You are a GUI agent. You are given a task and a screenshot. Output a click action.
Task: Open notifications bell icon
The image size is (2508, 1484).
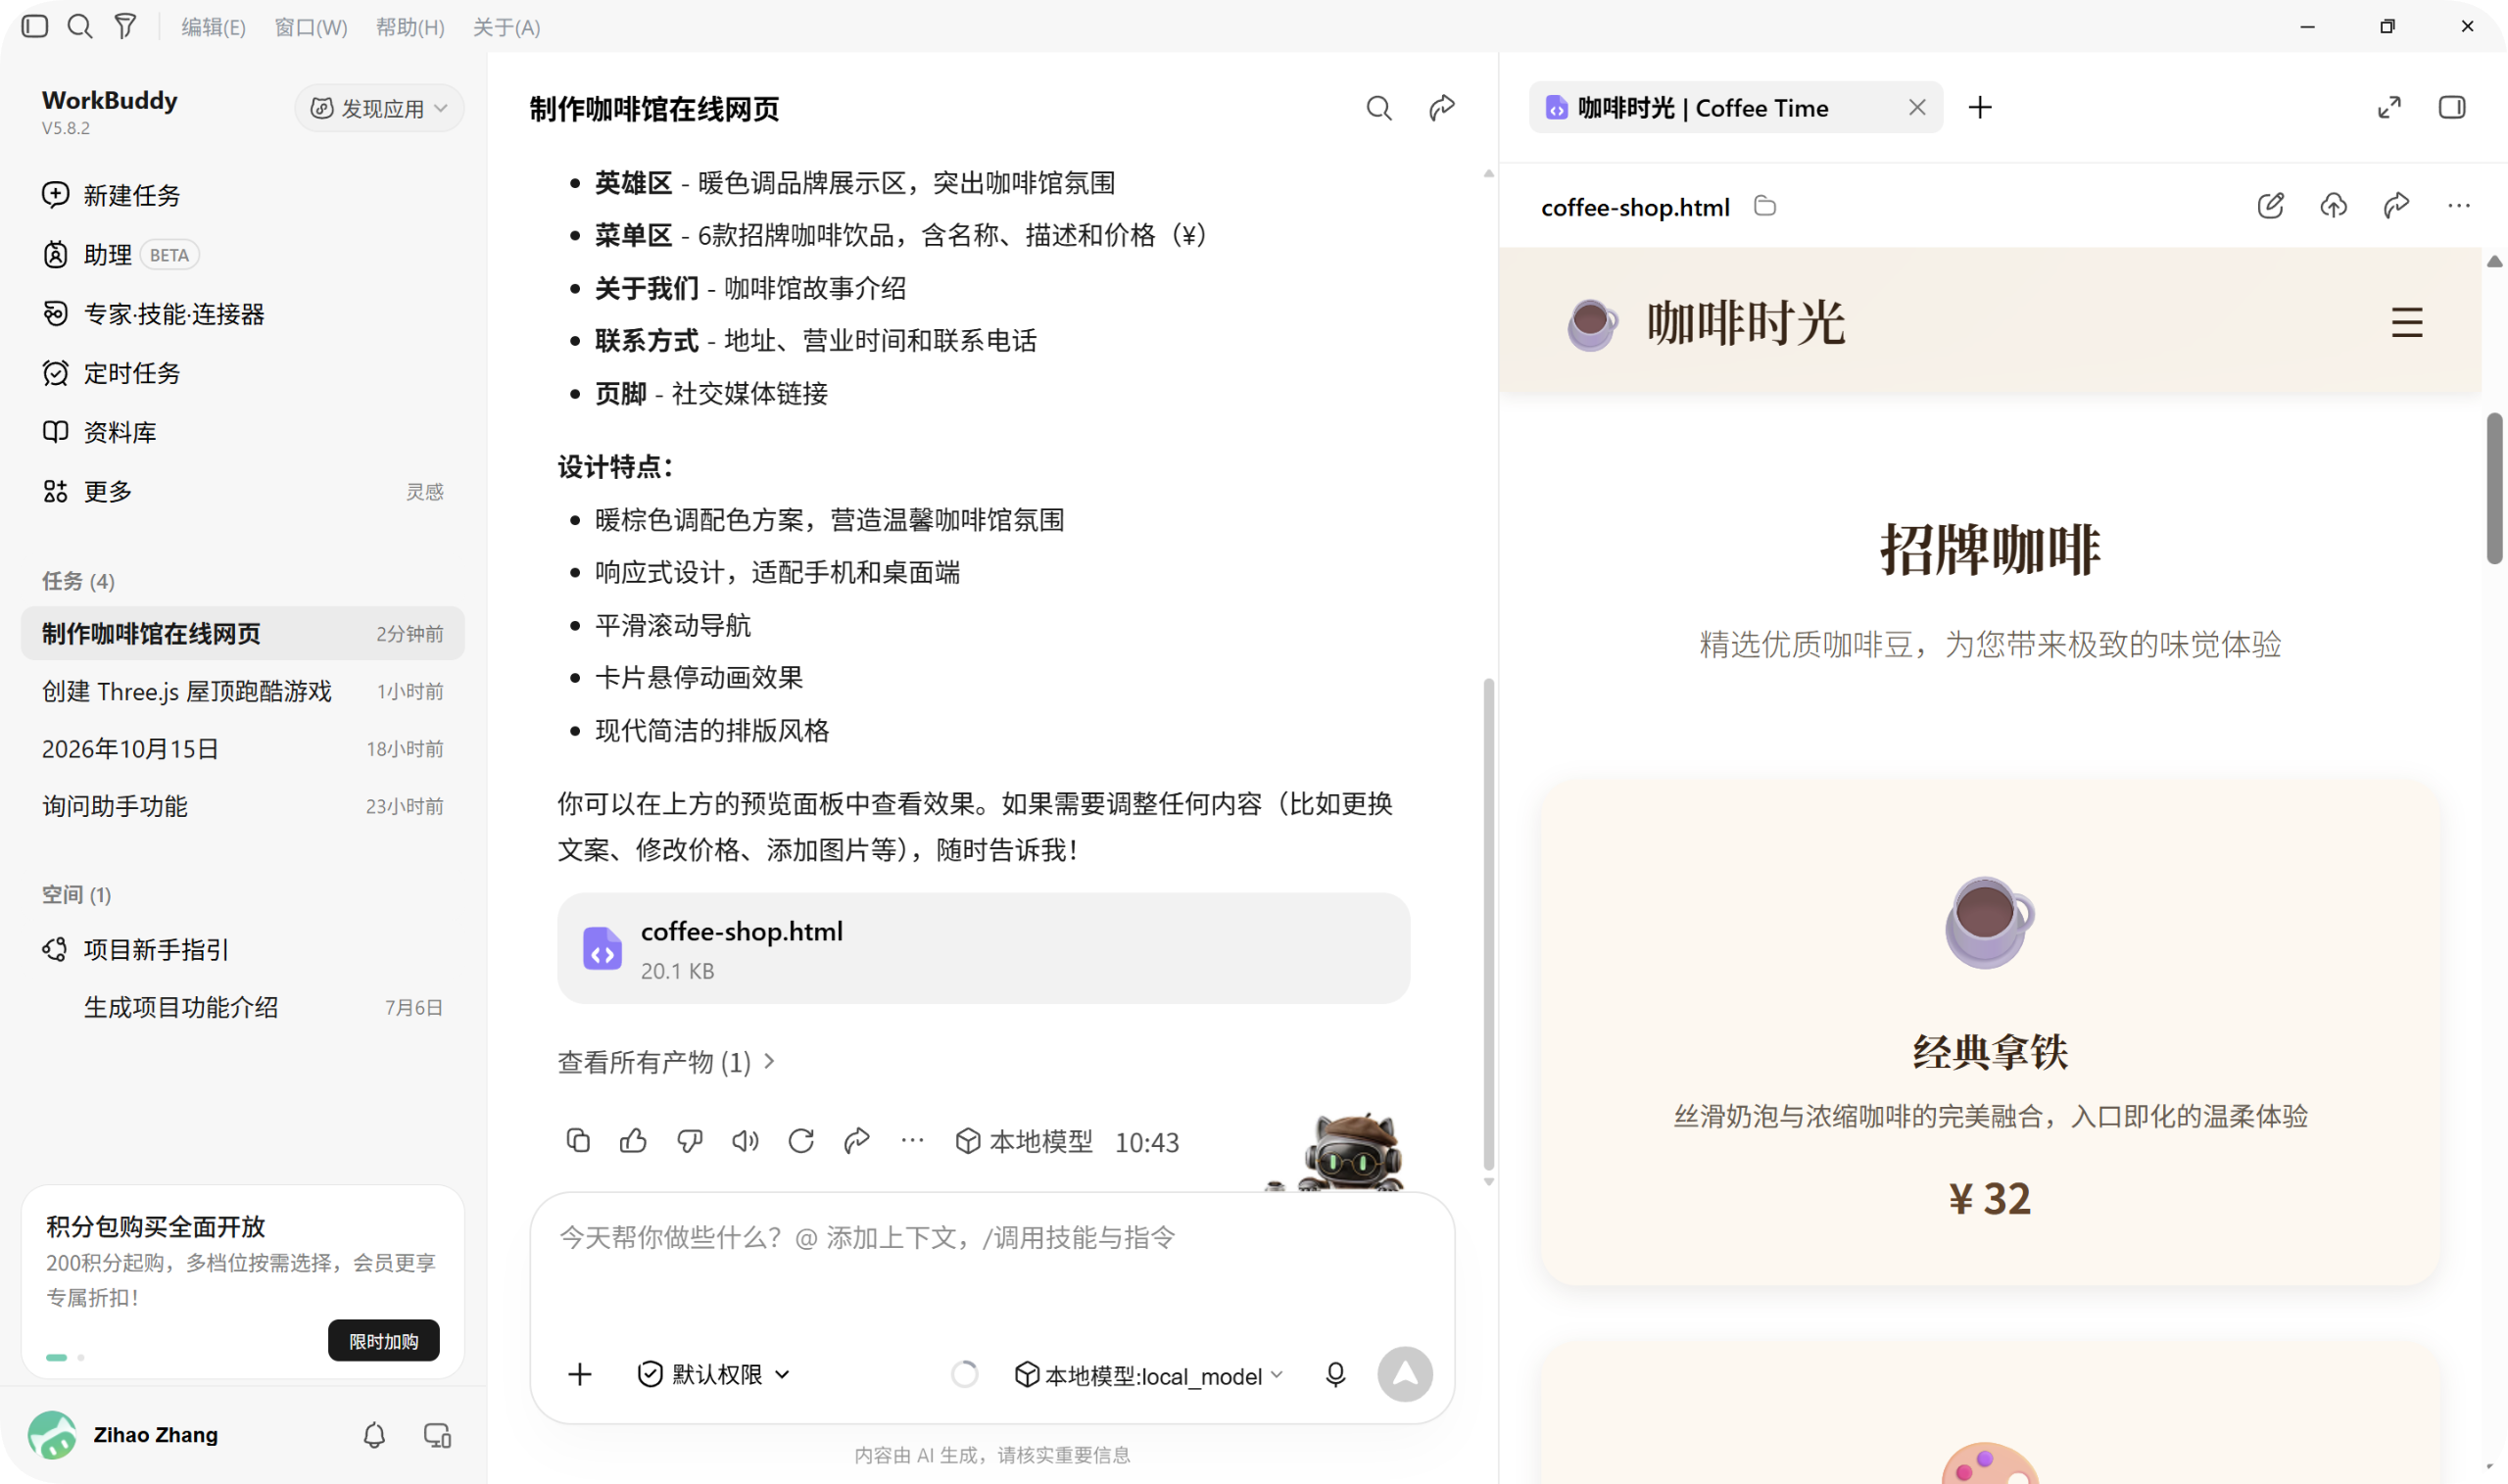point(374,1435)
